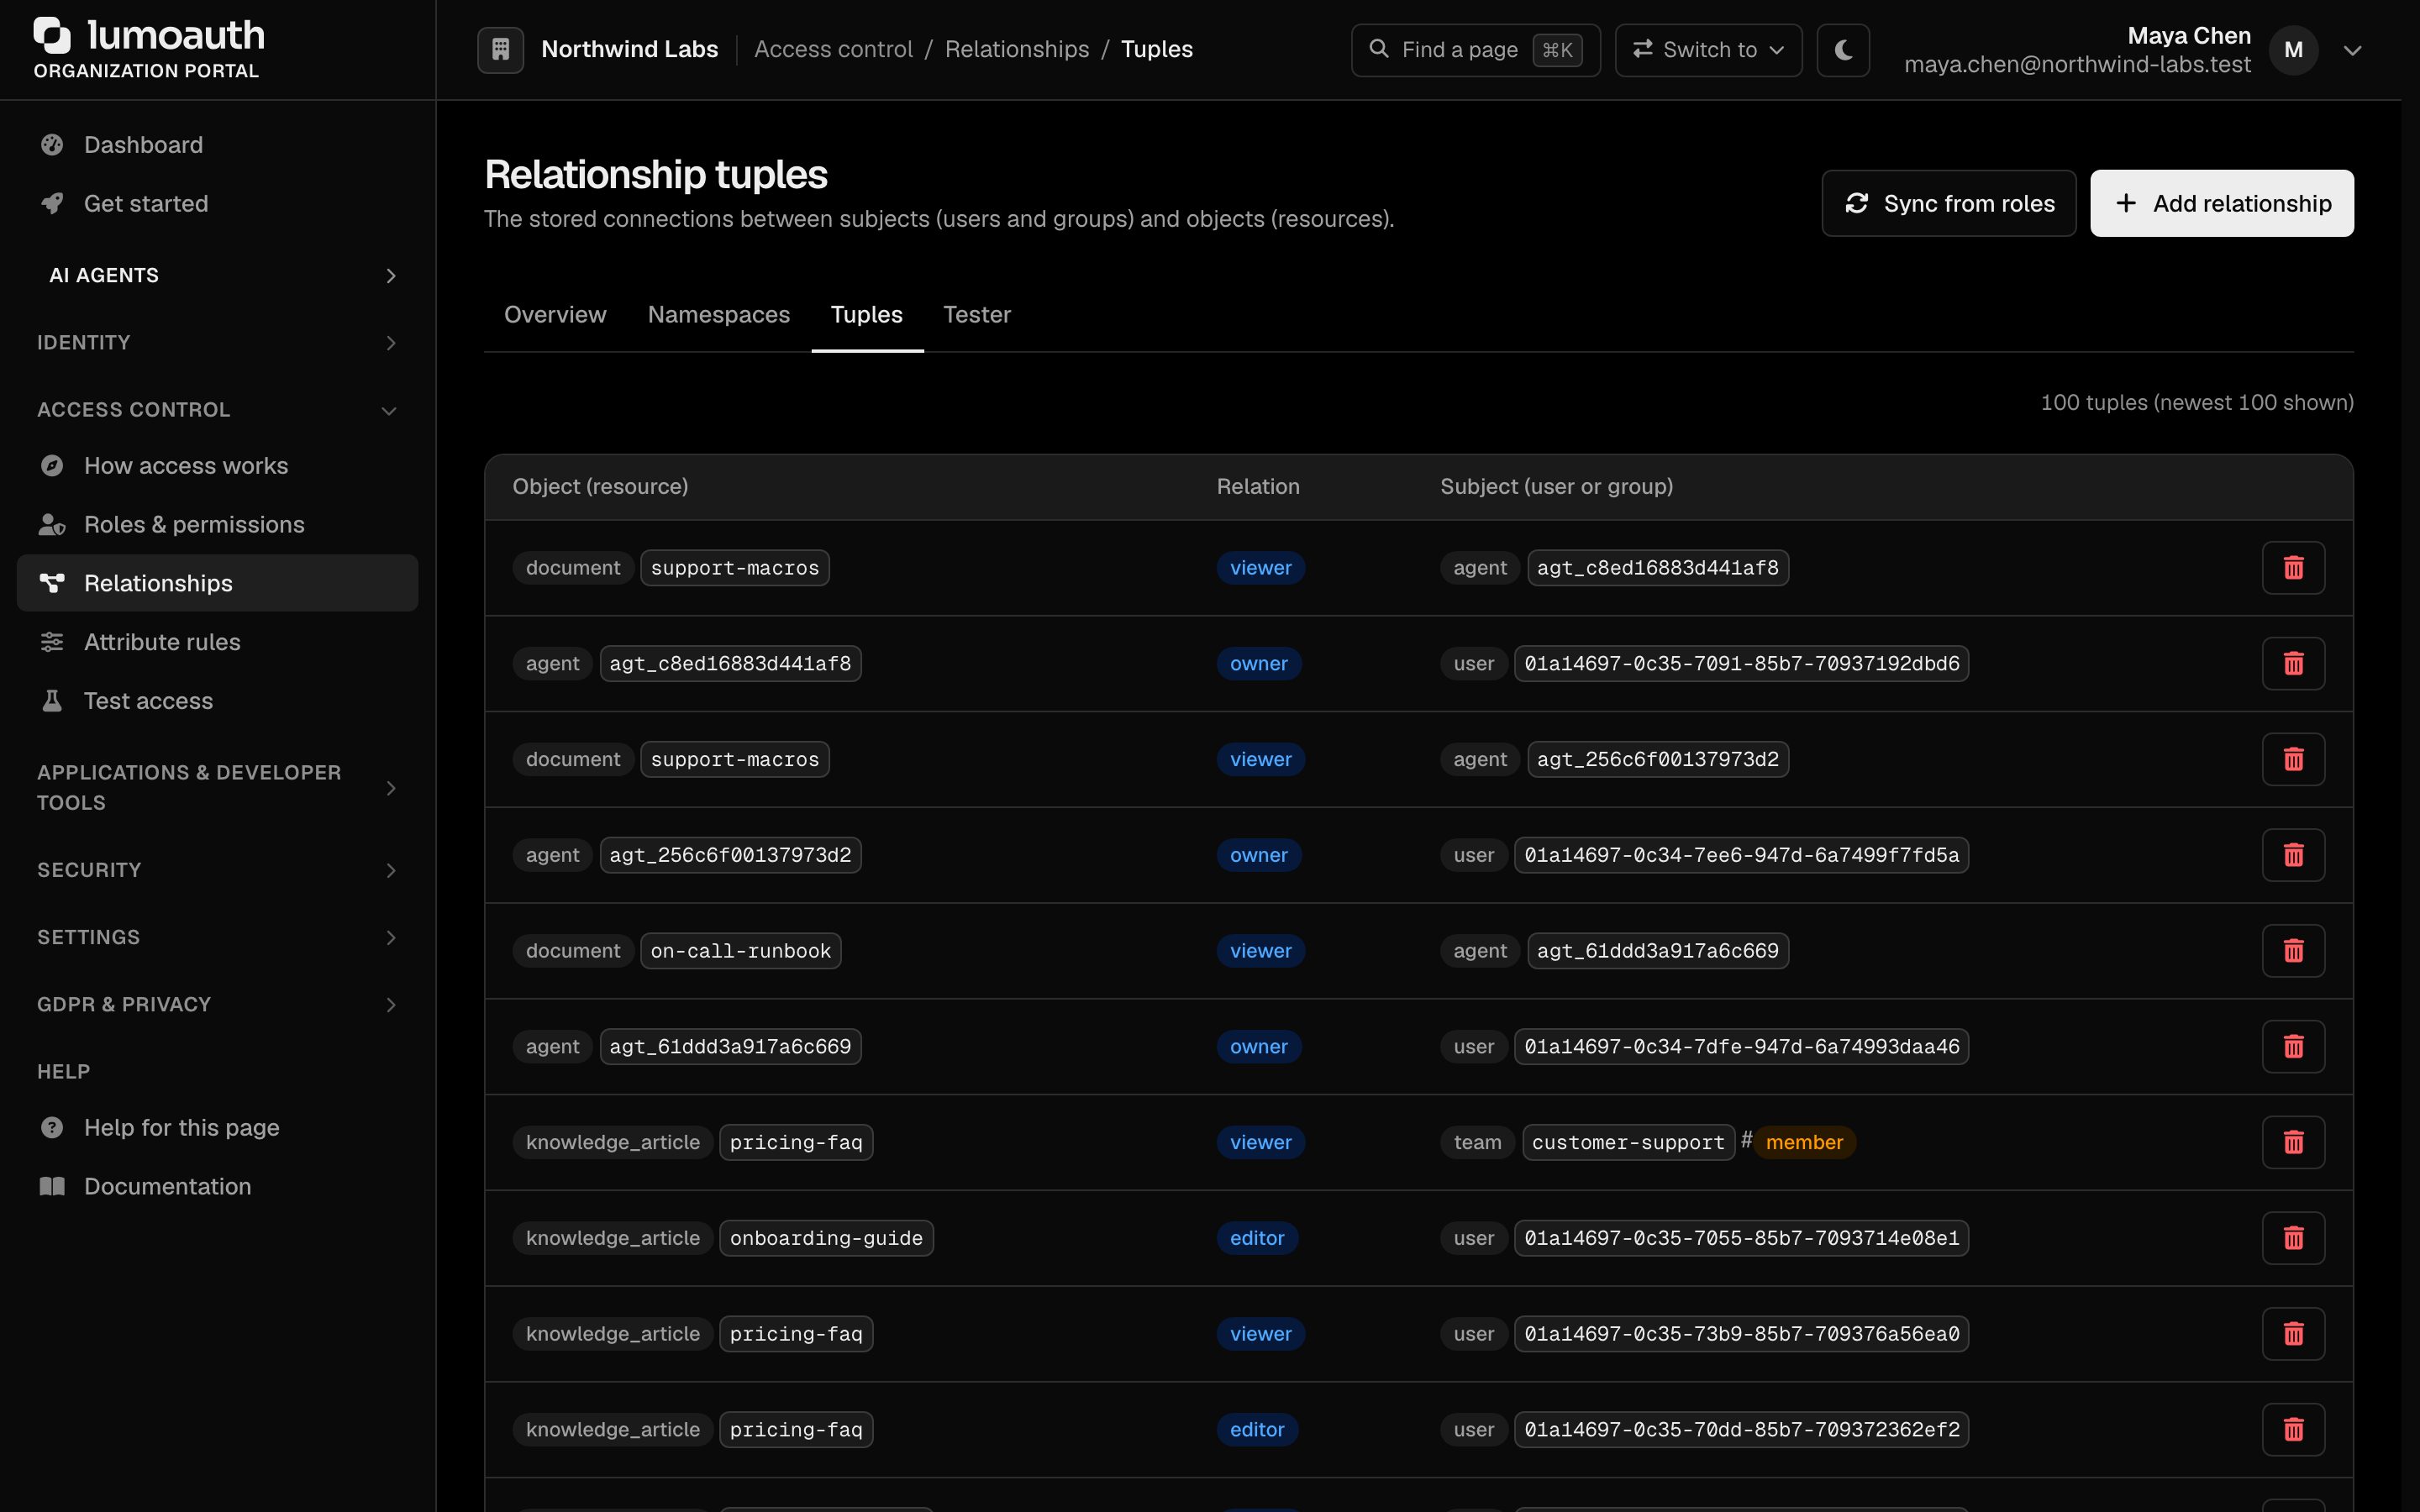This screenshot has height=1512, width=2420.
Task: Delete tuple for user 01a14697-0c34-7ee6-947d-6a7499f7fd5a
Action: point(2293,855)
